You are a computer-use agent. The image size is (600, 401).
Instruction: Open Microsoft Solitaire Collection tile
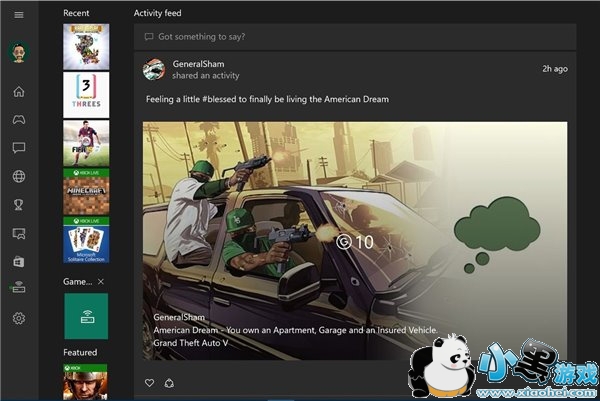click(x=86, y=240)
